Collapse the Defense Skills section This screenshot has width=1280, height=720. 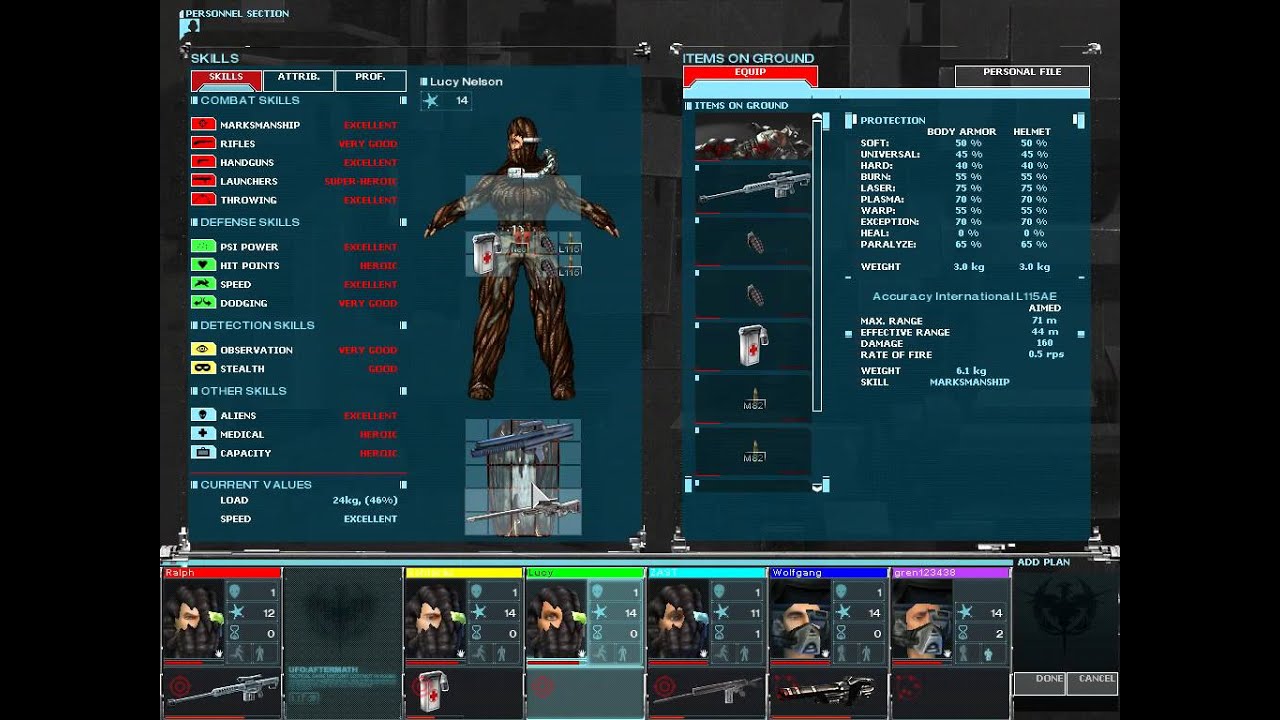click(x=403, y=222)
